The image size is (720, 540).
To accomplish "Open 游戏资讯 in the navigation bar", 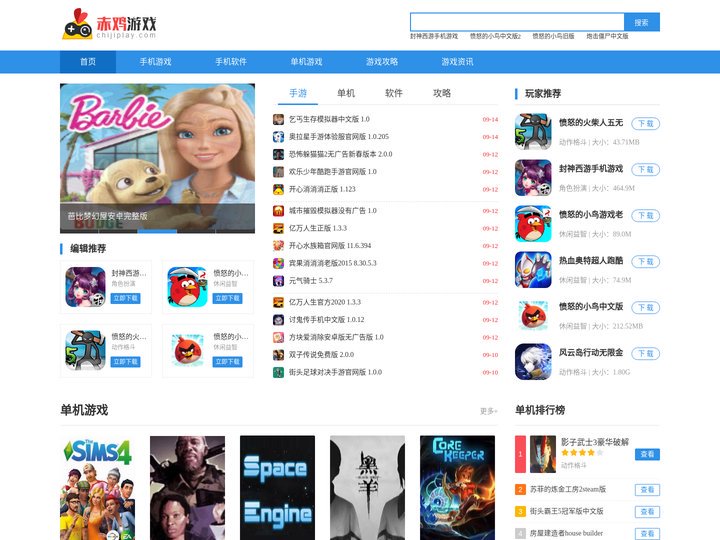I will [x=457, y=62].
